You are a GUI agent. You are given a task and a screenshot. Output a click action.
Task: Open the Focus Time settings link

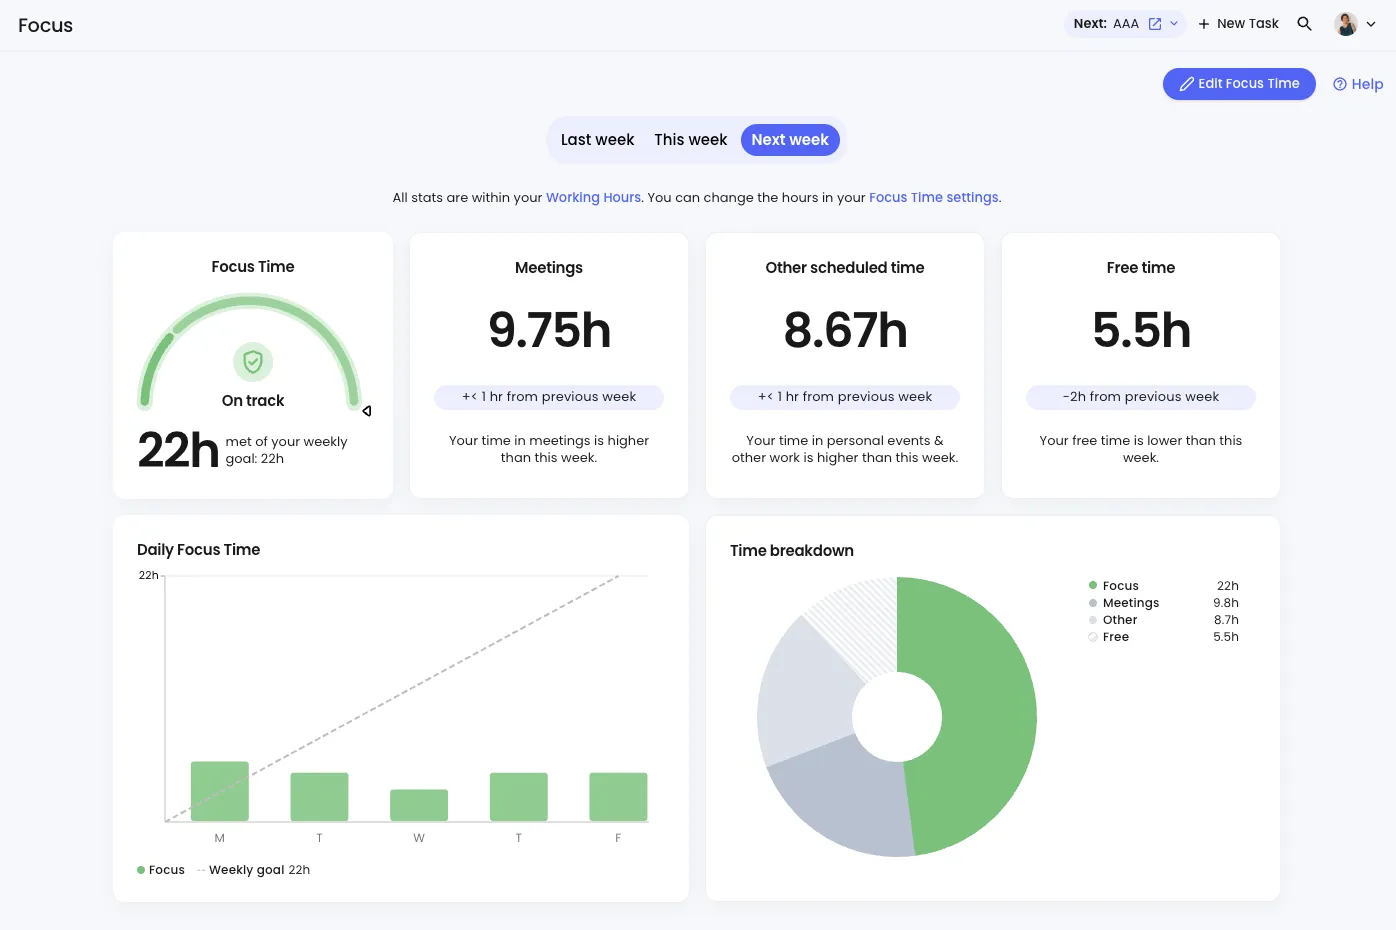[934, 198]
